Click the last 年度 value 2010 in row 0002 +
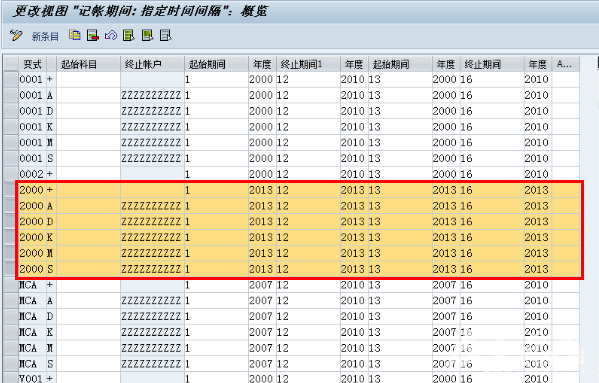This screenshot has width=599, height=383. pyautogui.click(x=537, y=174)
